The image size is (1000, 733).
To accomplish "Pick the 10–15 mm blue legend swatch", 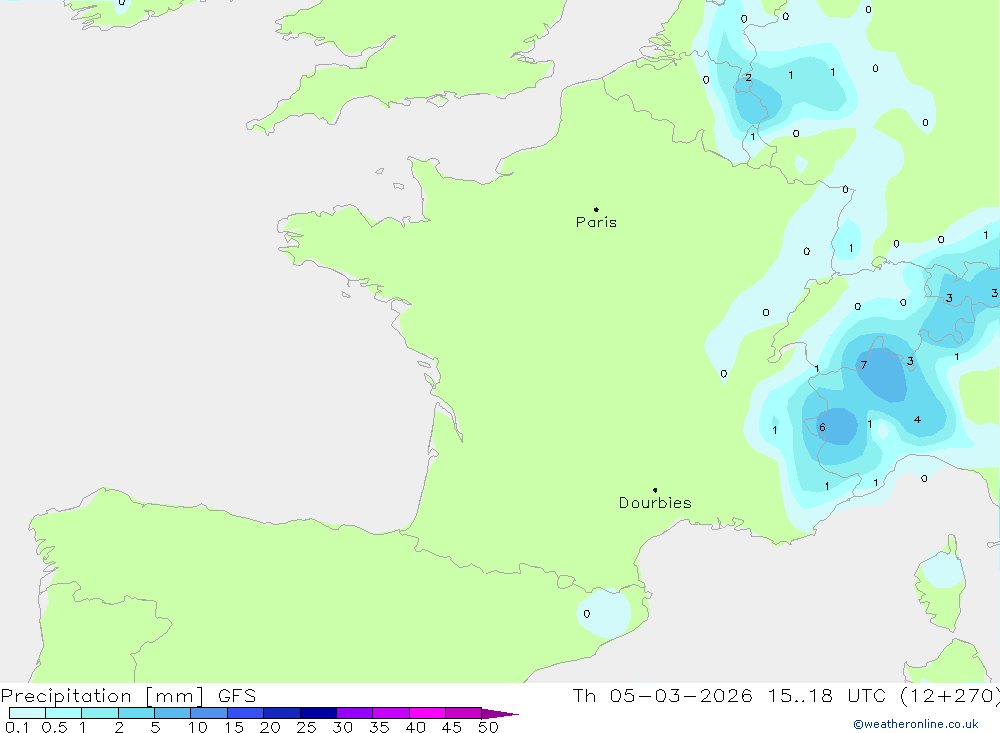I will (x=209, y=713).
